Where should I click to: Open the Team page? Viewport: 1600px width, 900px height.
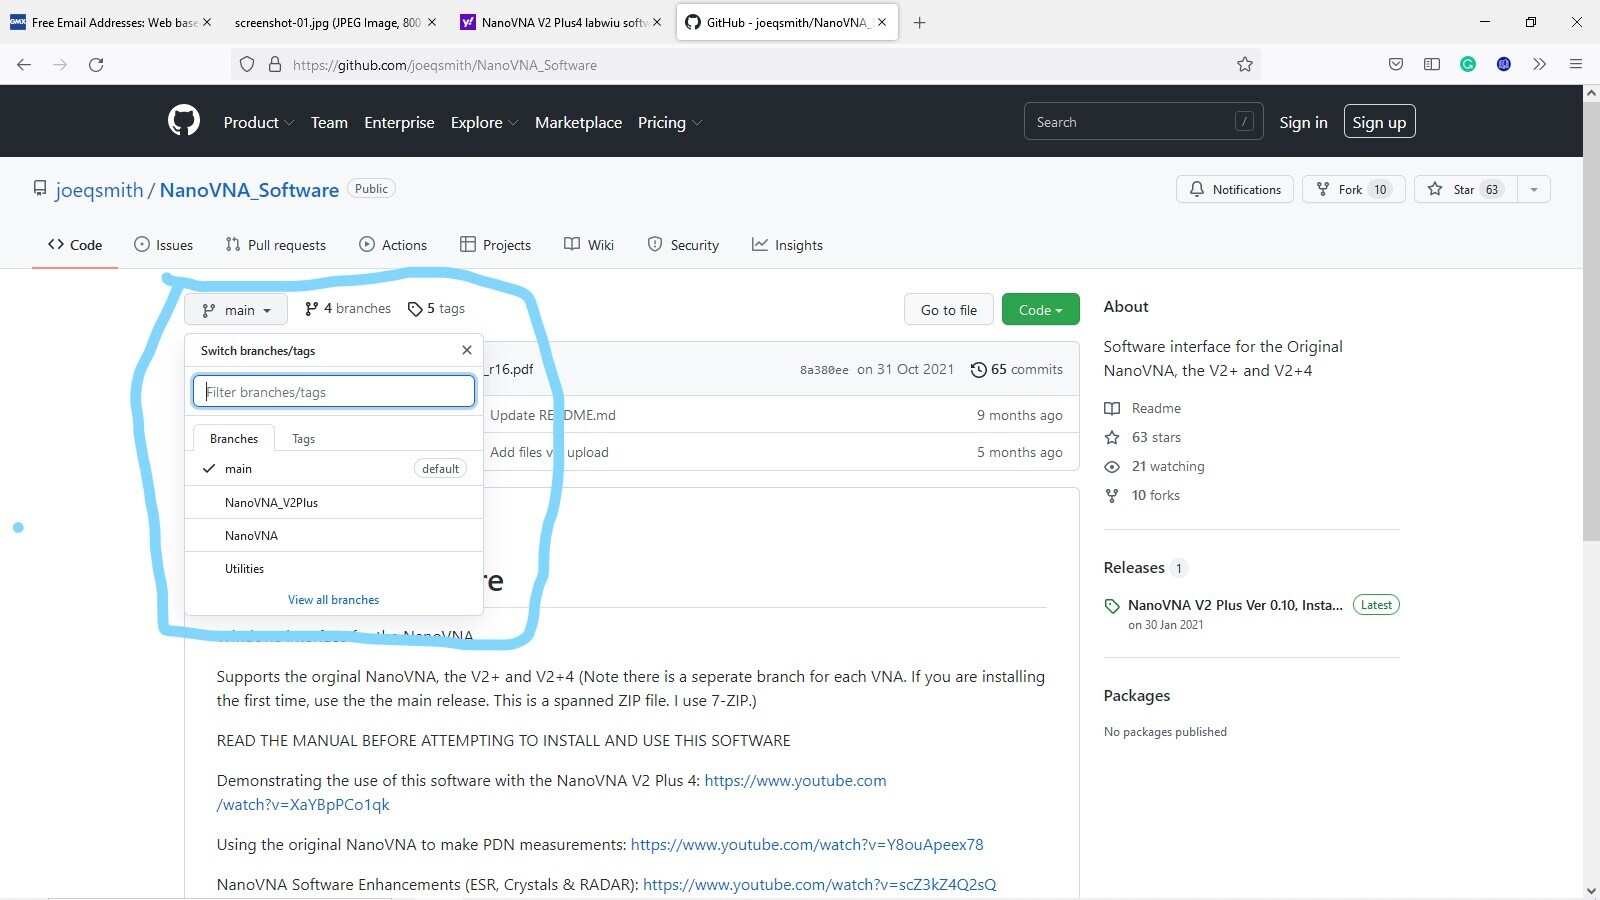coord(329,122)
